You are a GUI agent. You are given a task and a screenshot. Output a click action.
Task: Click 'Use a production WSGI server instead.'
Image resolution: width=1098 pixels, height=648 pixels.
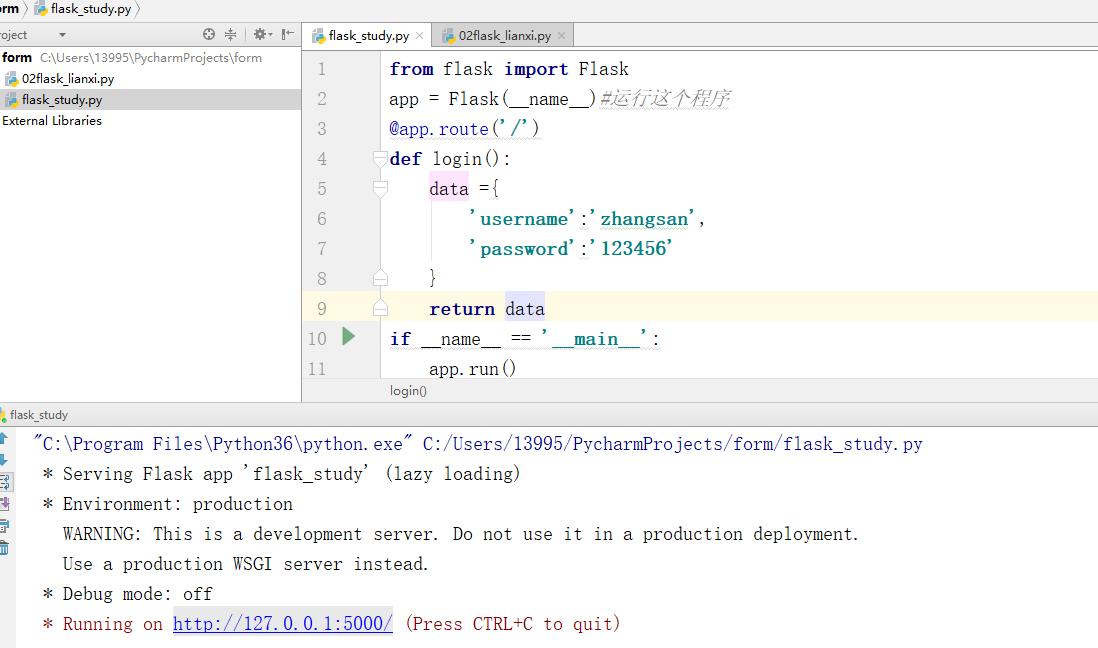pyautogui.click(x=245, y=564)
